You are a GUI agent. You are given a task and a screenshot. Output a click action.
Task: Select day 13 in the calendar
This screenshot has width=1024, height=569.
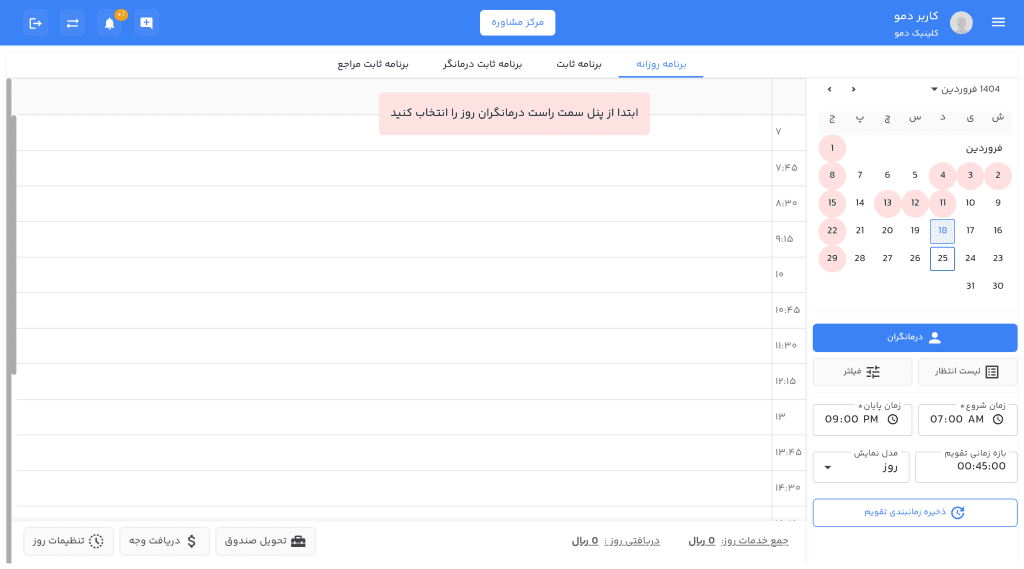tap(887, 203)
